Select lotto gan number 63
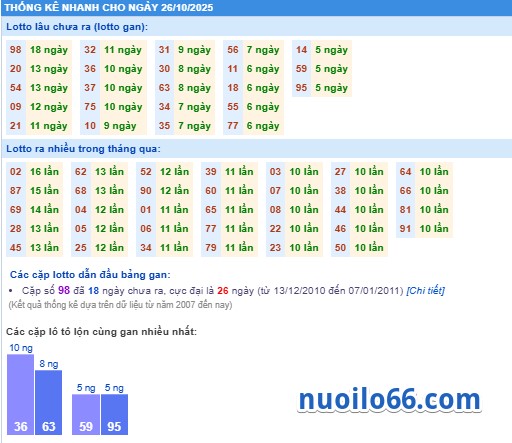Screen dimensions: 512x443 click(x=164, y=88)
